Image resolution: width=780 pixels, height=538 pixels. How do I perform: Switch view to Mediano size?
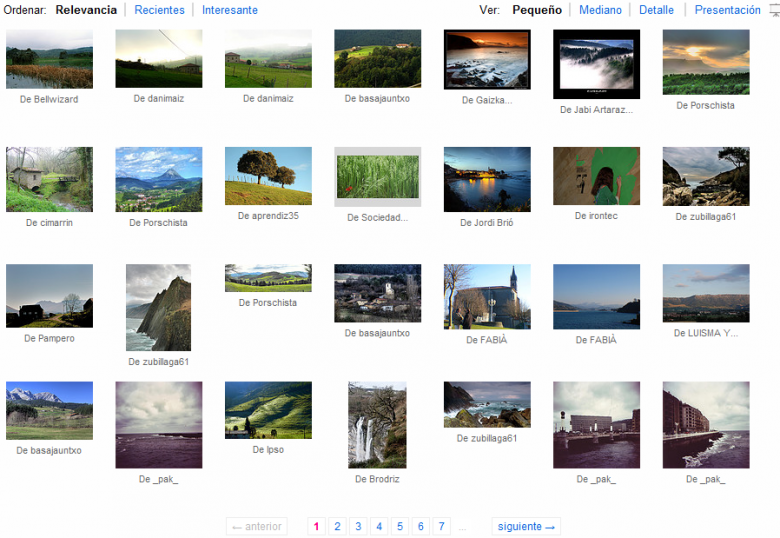coord(600,10)
